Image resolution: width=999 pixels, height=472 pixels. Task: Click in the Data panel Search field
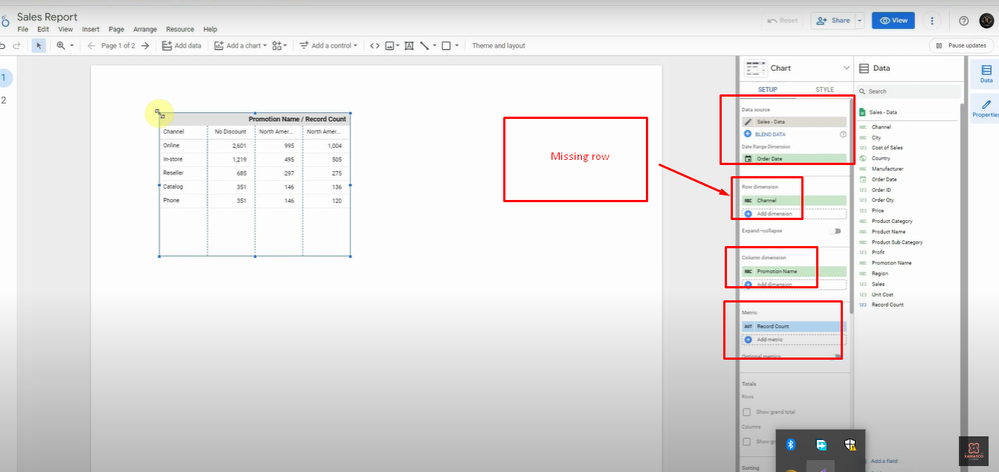point(909,92)
